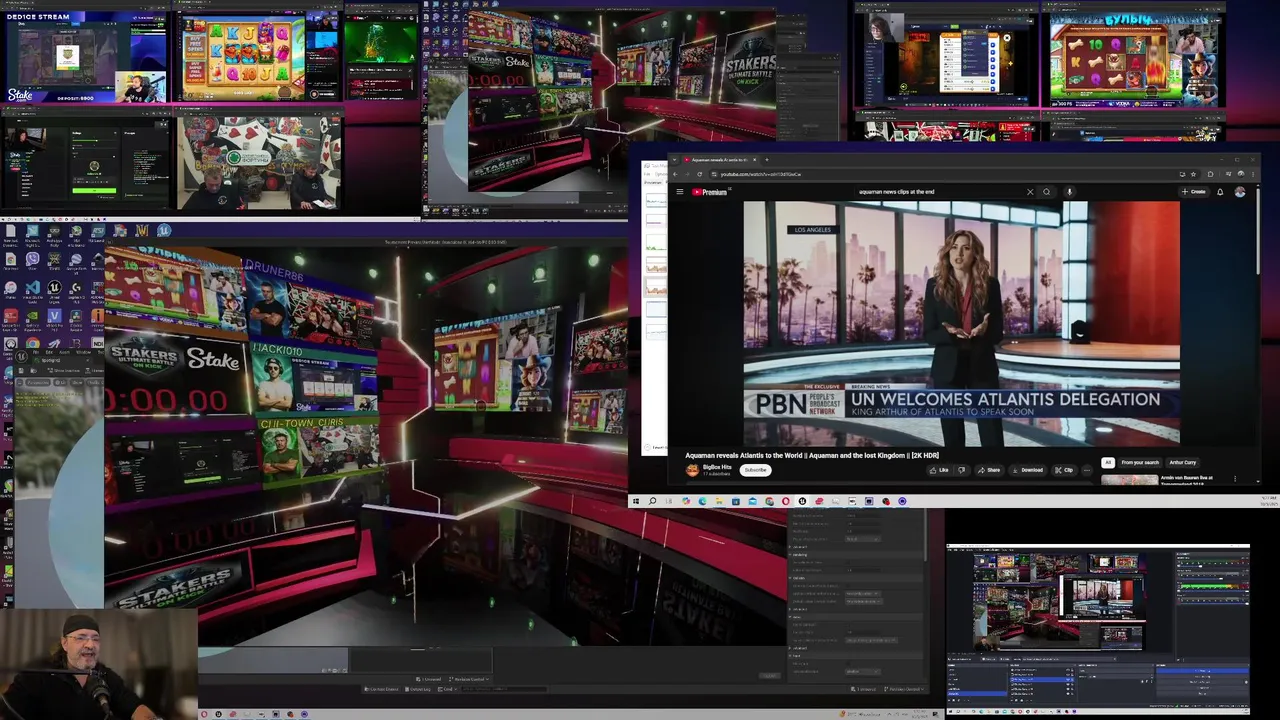Screen dimensions: 1280x720
Task: Open the Window menu in Unreal
Action: (83, 352)
